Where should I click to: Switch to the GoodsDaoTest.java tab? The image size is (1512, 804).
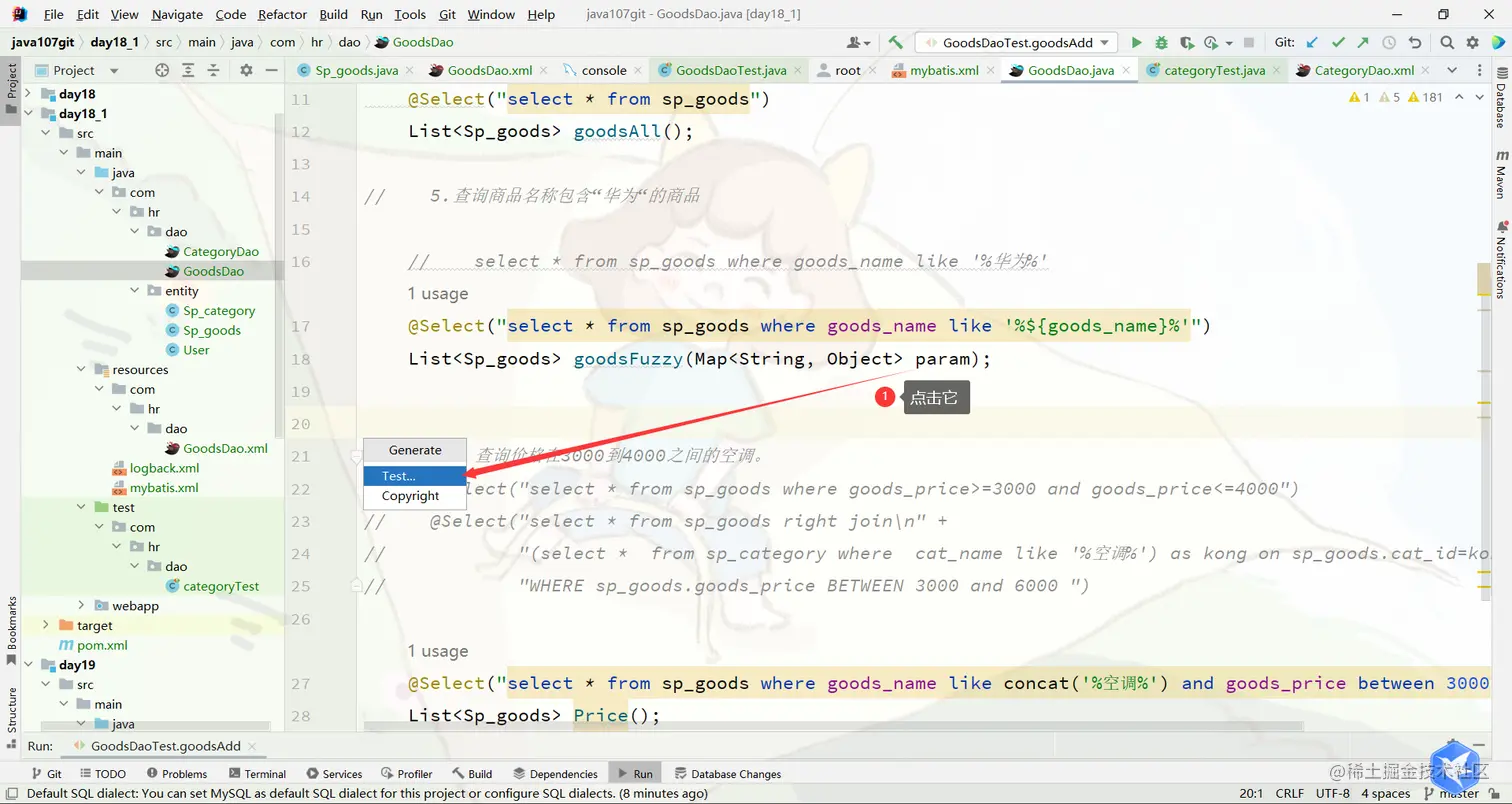(730, 70)
